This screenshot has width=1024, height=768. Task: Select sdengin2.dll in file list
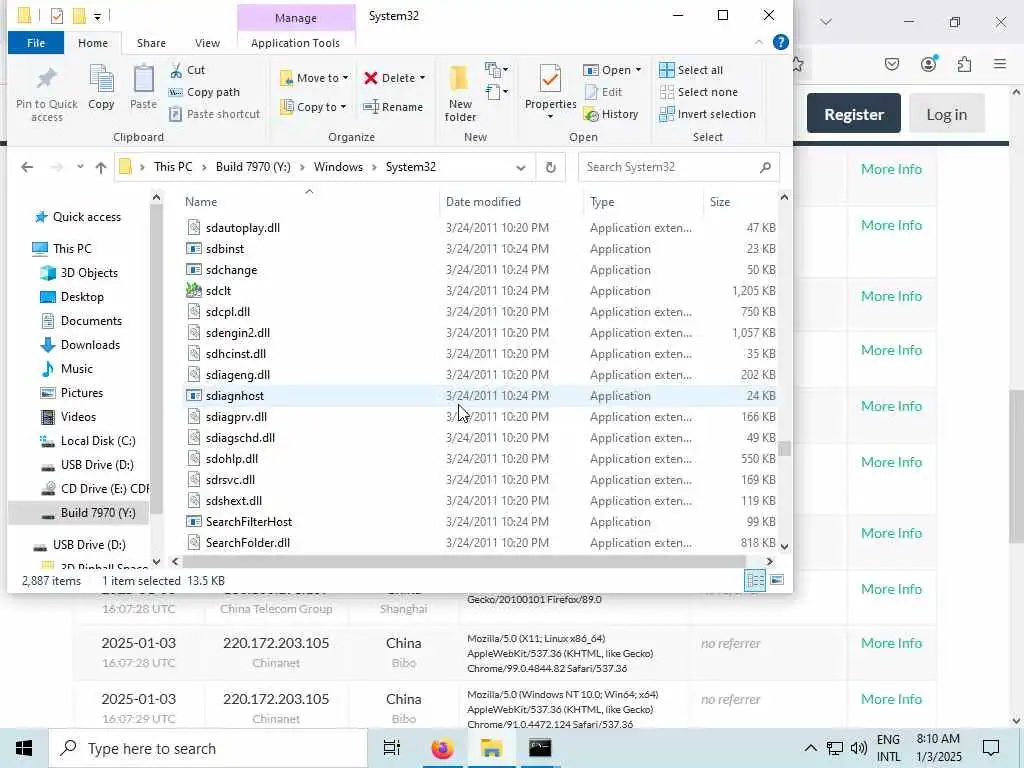480,333
